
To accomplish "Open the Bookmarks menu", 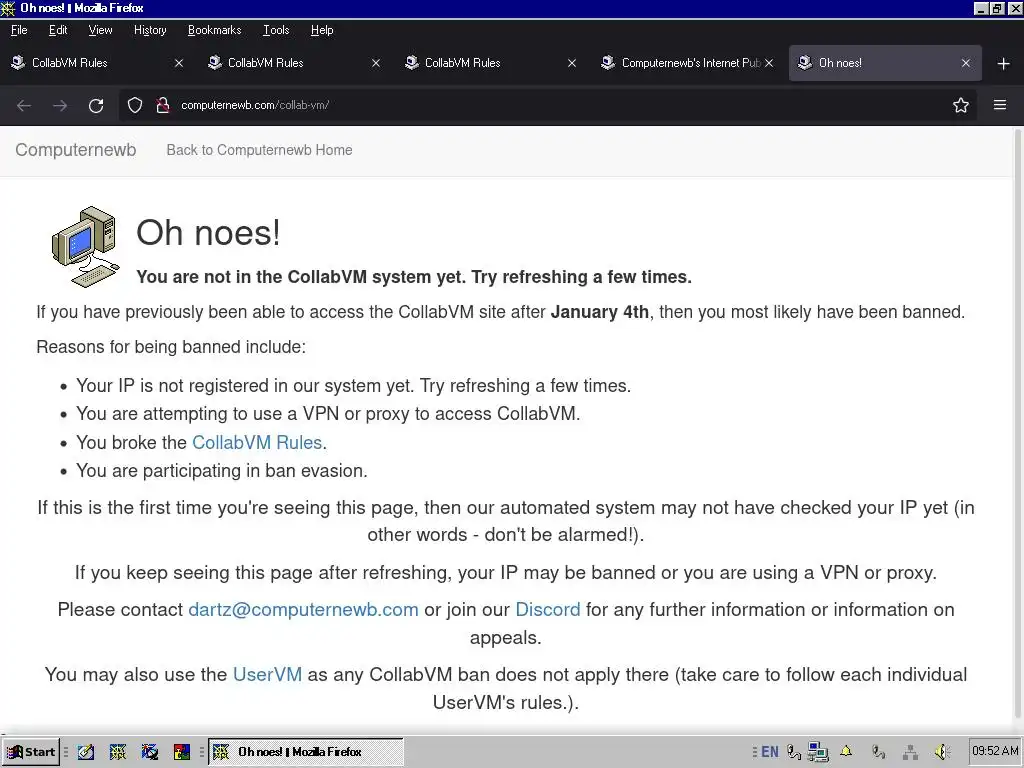I will click(214, 30).
